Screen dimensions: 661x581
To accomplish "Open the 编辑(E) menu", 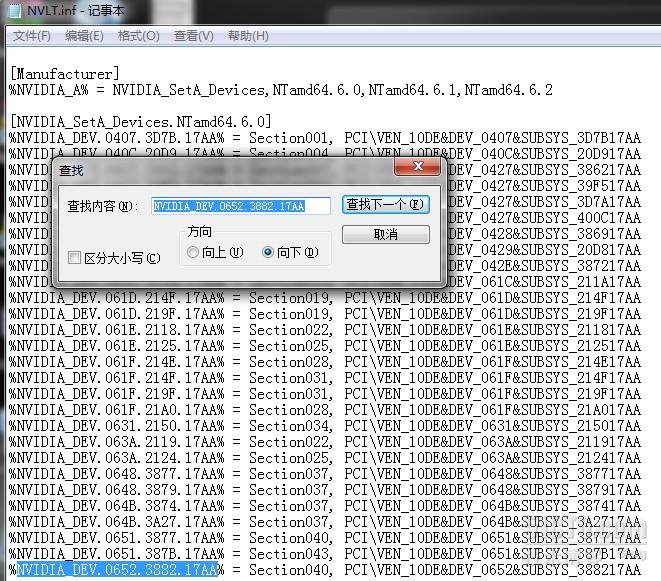I will [84, 36].
